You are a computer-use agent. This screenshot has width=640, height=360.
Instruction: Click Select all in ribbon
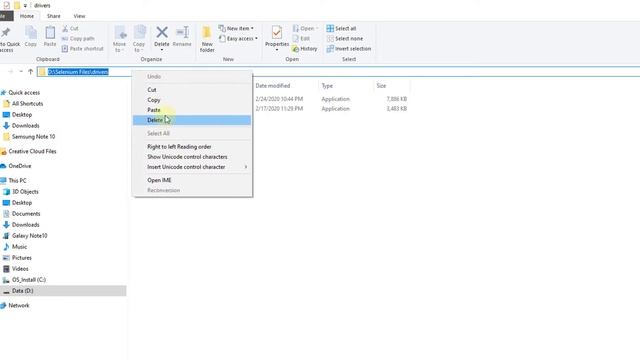click(x=341, y=28)
